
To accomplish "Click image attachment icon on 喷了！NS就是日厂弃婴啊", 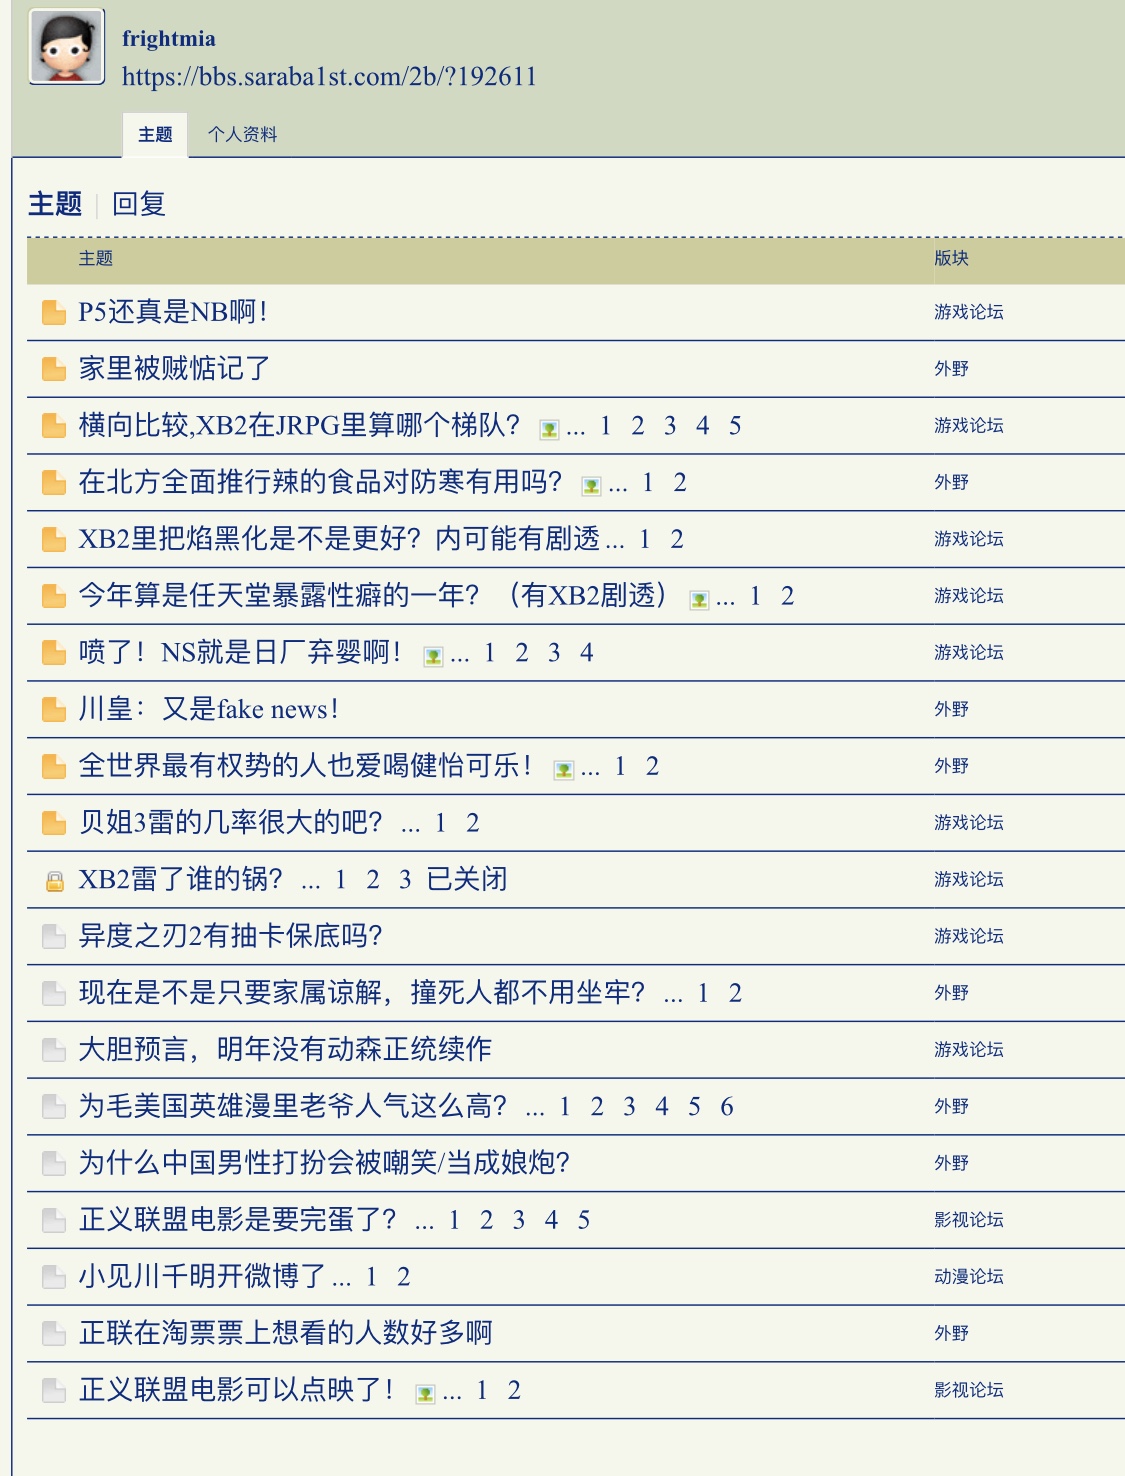I will coord(433,656).
